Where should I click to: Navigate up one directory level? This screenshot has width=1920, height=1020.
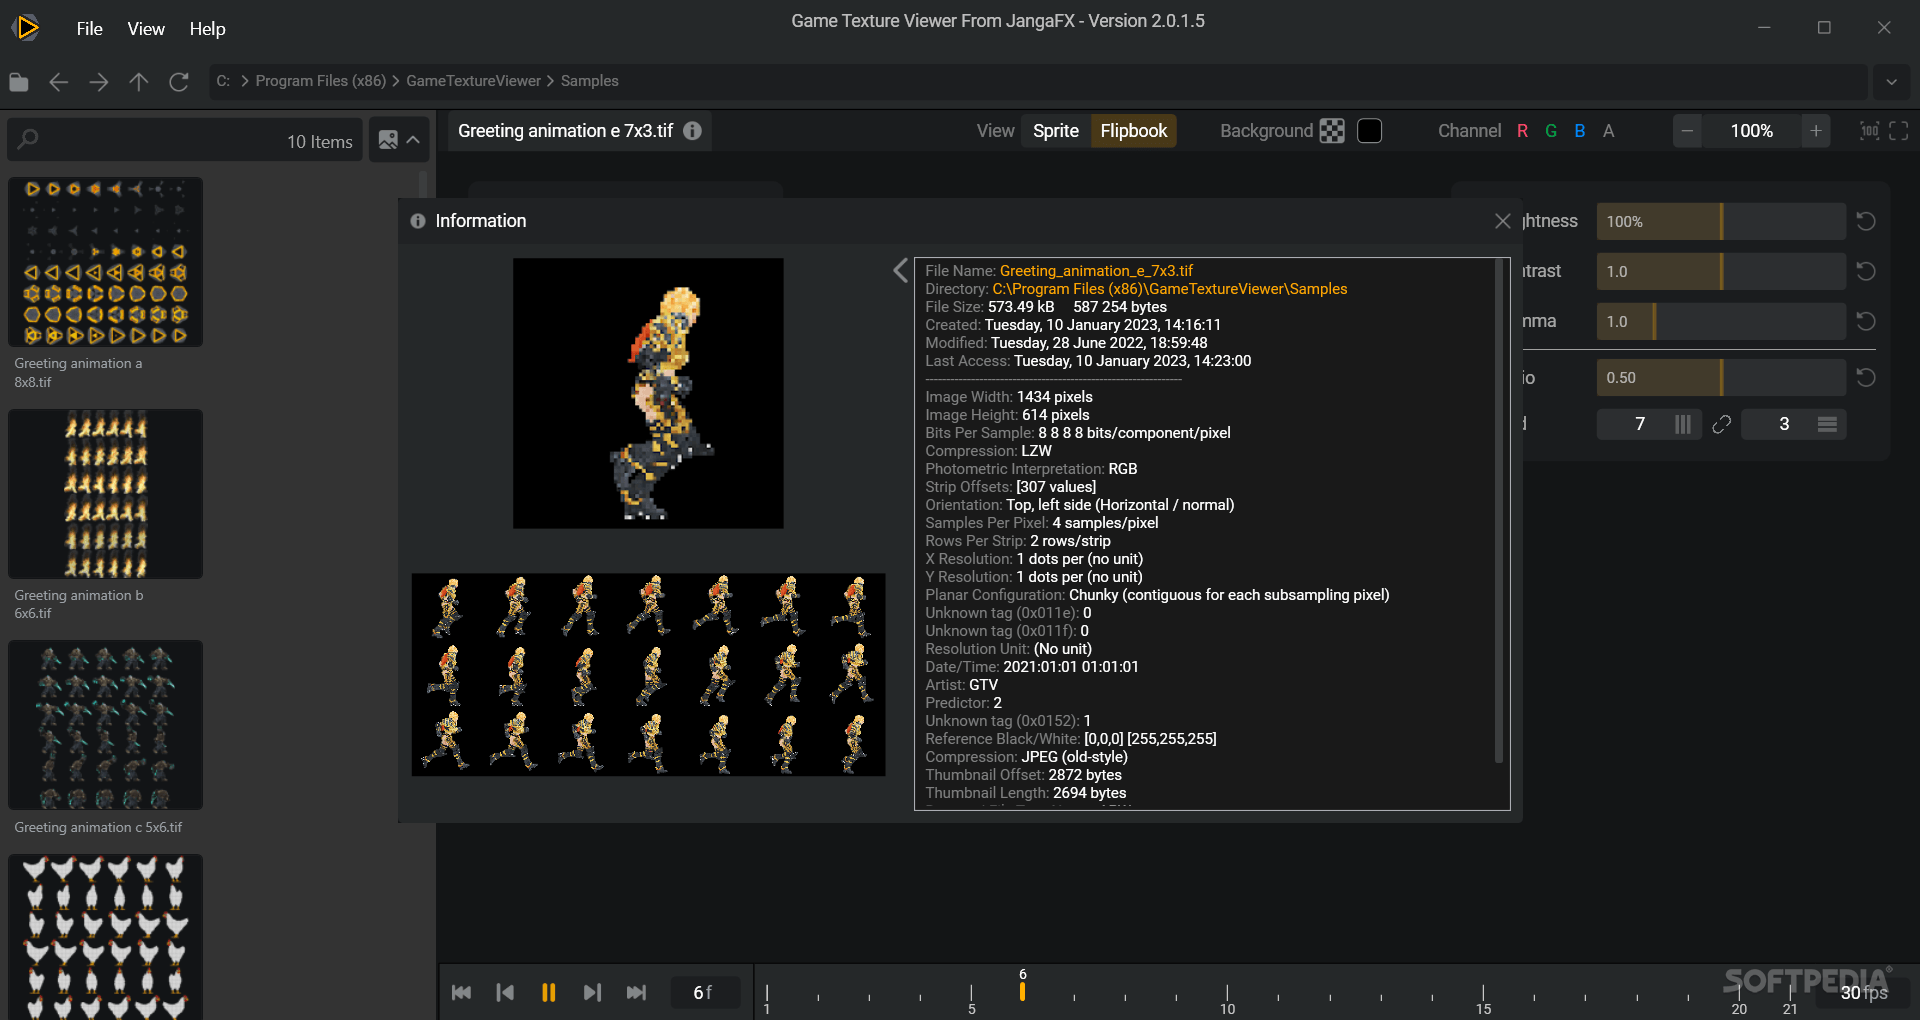139,82
